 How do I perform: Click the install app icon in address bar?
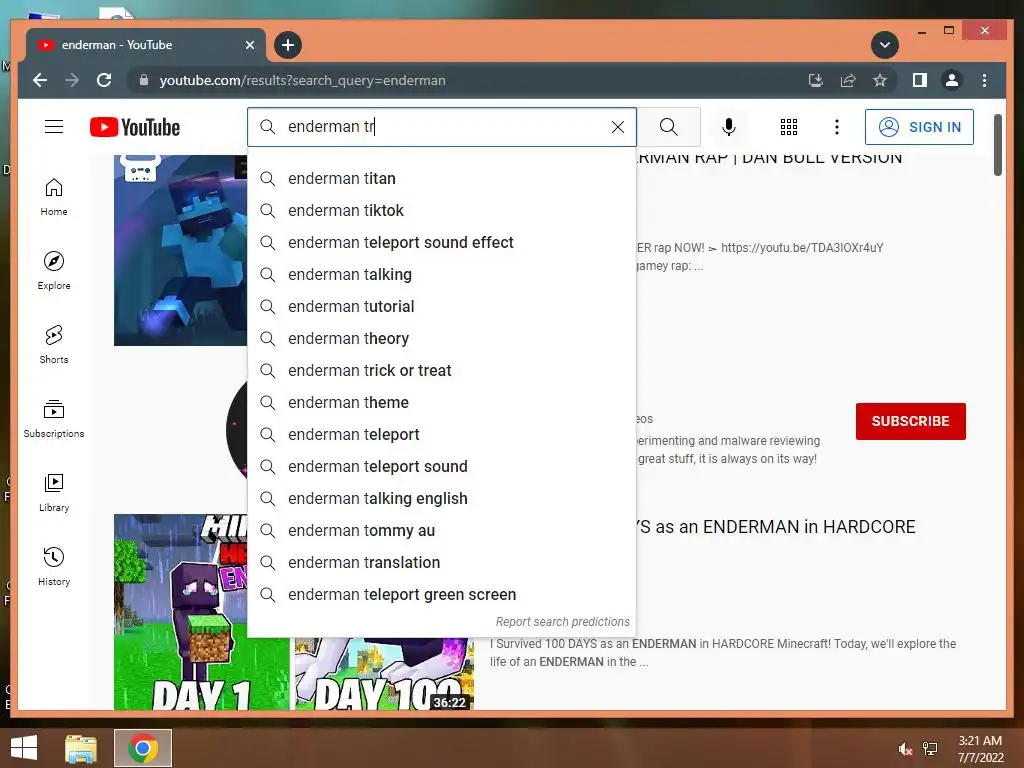[x=816, y=80]
